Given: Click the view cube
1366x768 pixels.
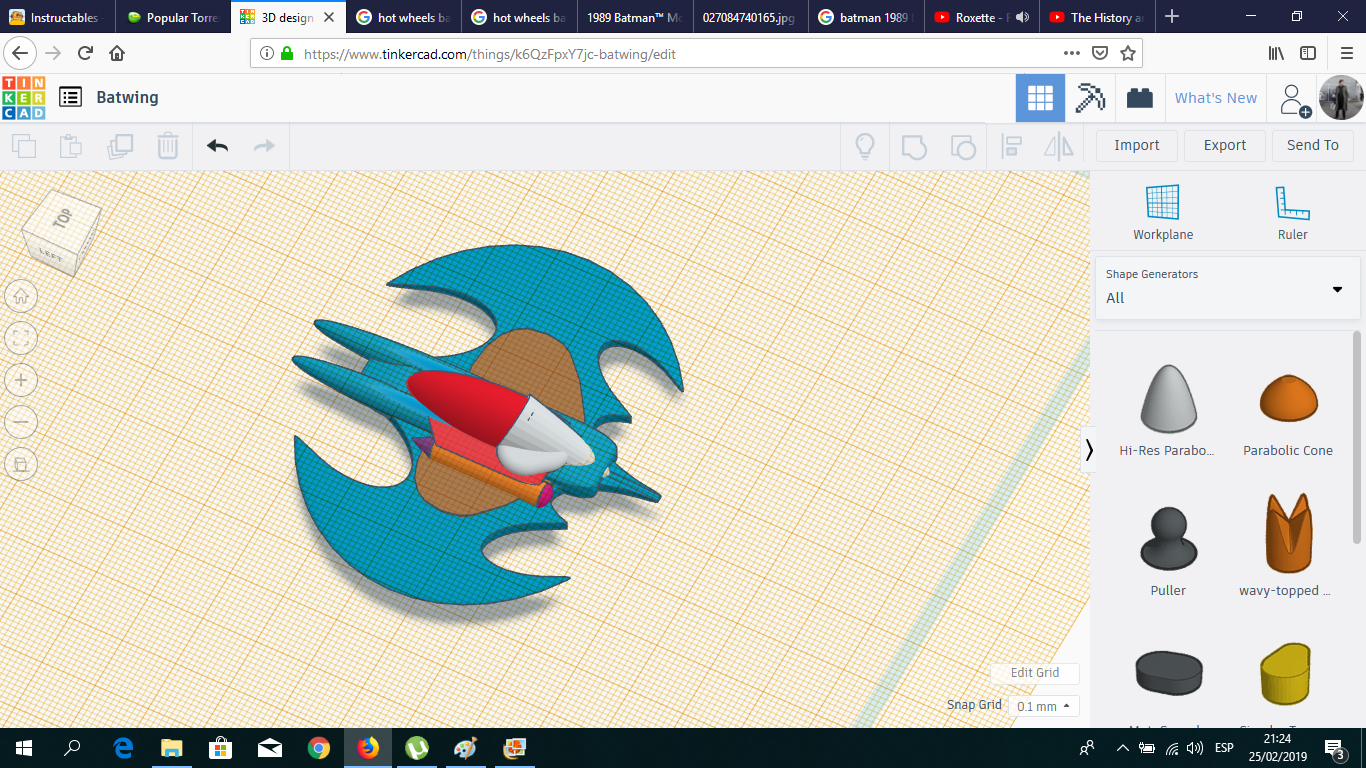Looking at the screenshot, I should pyautogui.click(x=60, y=233).
